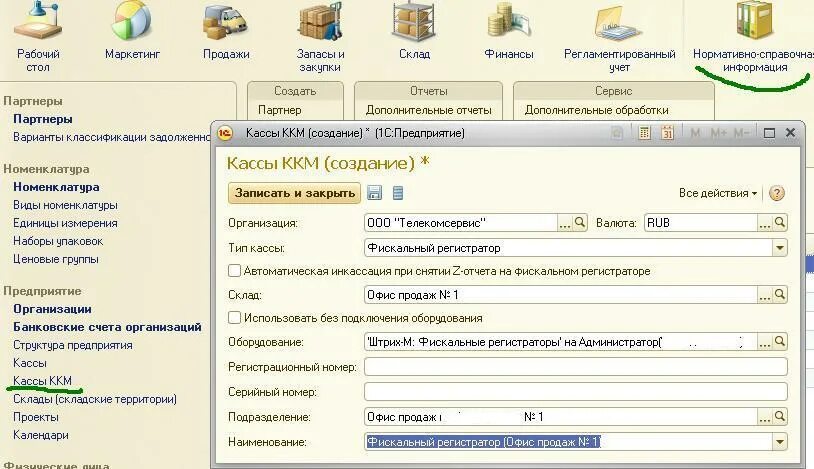Open Партнеры in the navigation panel
Screen dimensions: 814x469
43,119
